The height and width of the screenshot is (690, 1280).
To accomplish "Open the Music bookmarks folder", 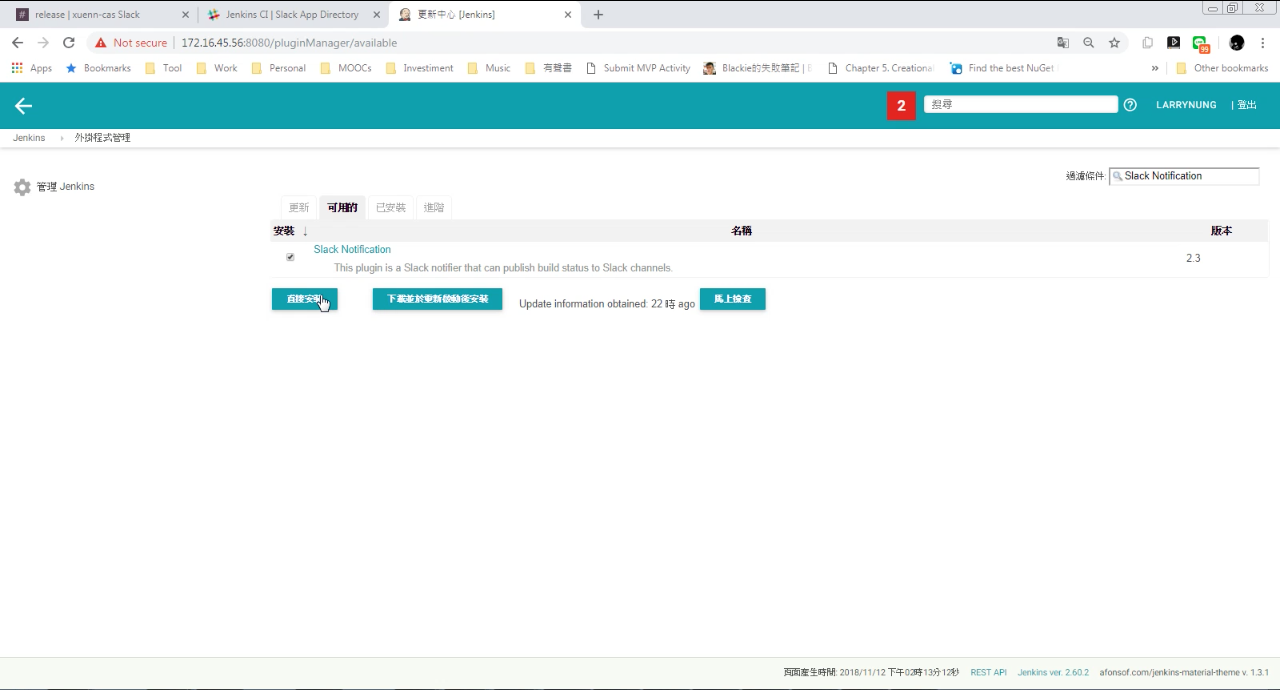I will (x=489, y=68).
